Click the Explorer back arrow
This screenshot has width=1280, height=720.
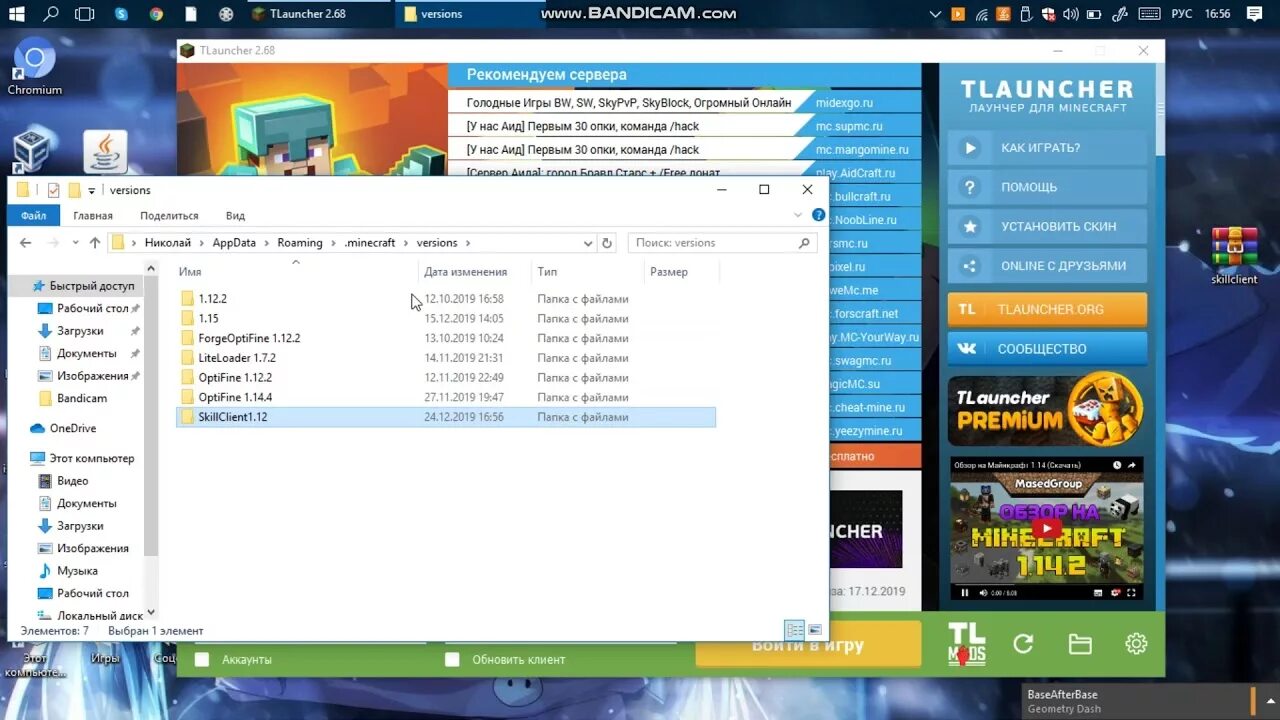click(x=26, y=243)
